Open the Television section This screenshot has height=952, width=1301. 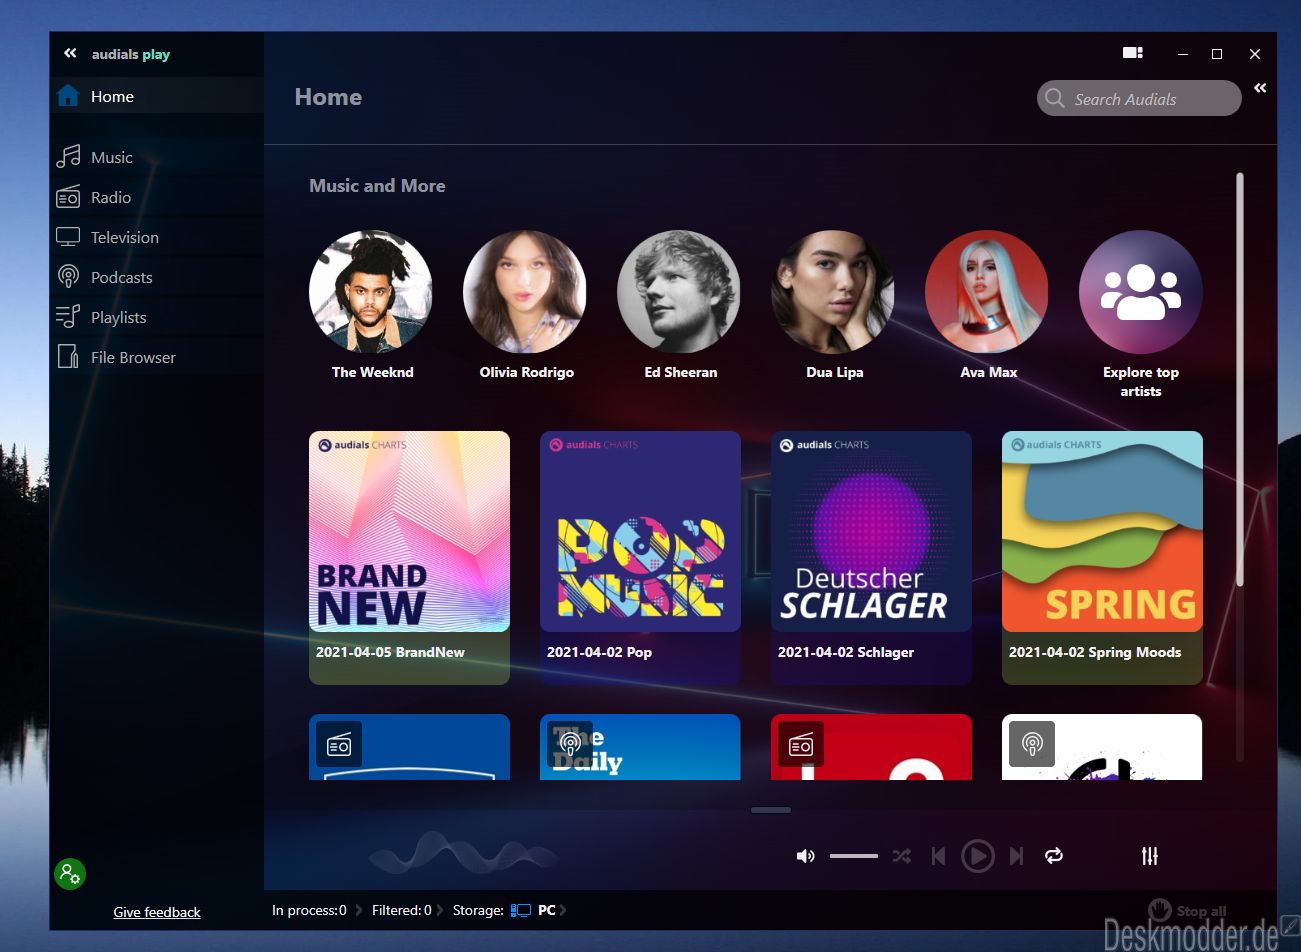[157, 237]
